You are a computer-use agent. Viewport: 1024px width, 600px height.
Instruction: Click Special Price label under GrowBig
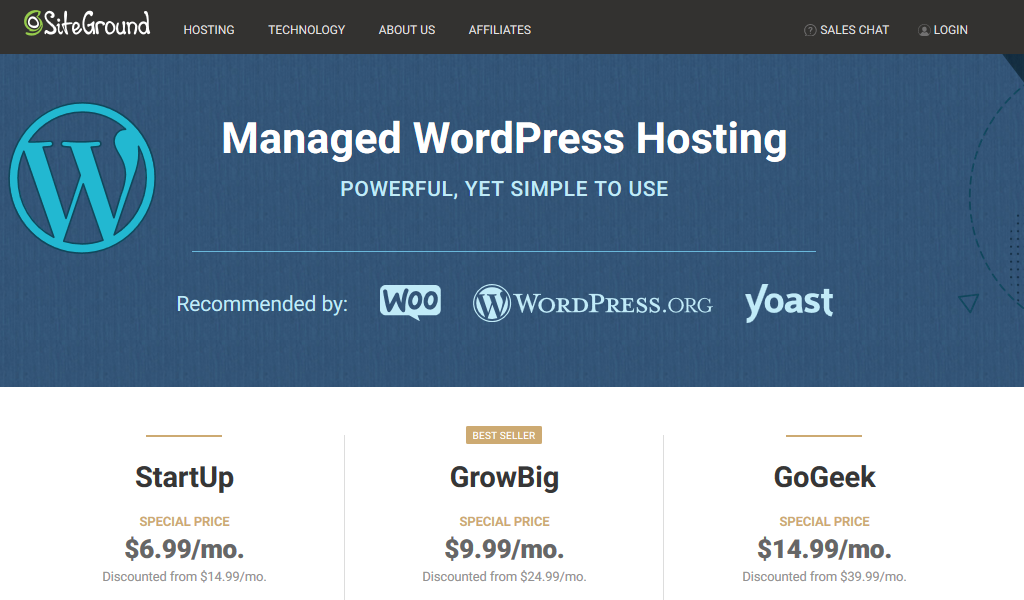[x=504, y=522]
